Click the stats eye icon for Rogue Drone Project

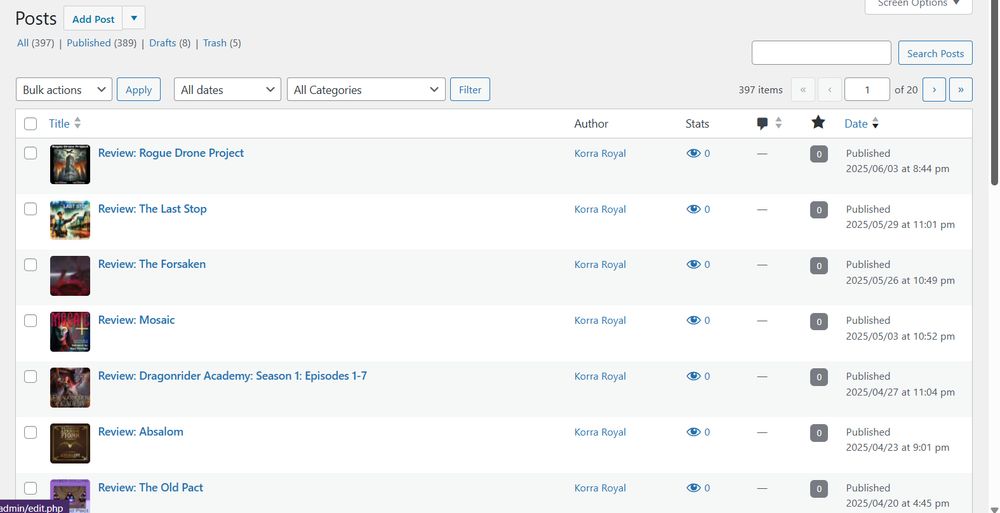coord(693,154)
